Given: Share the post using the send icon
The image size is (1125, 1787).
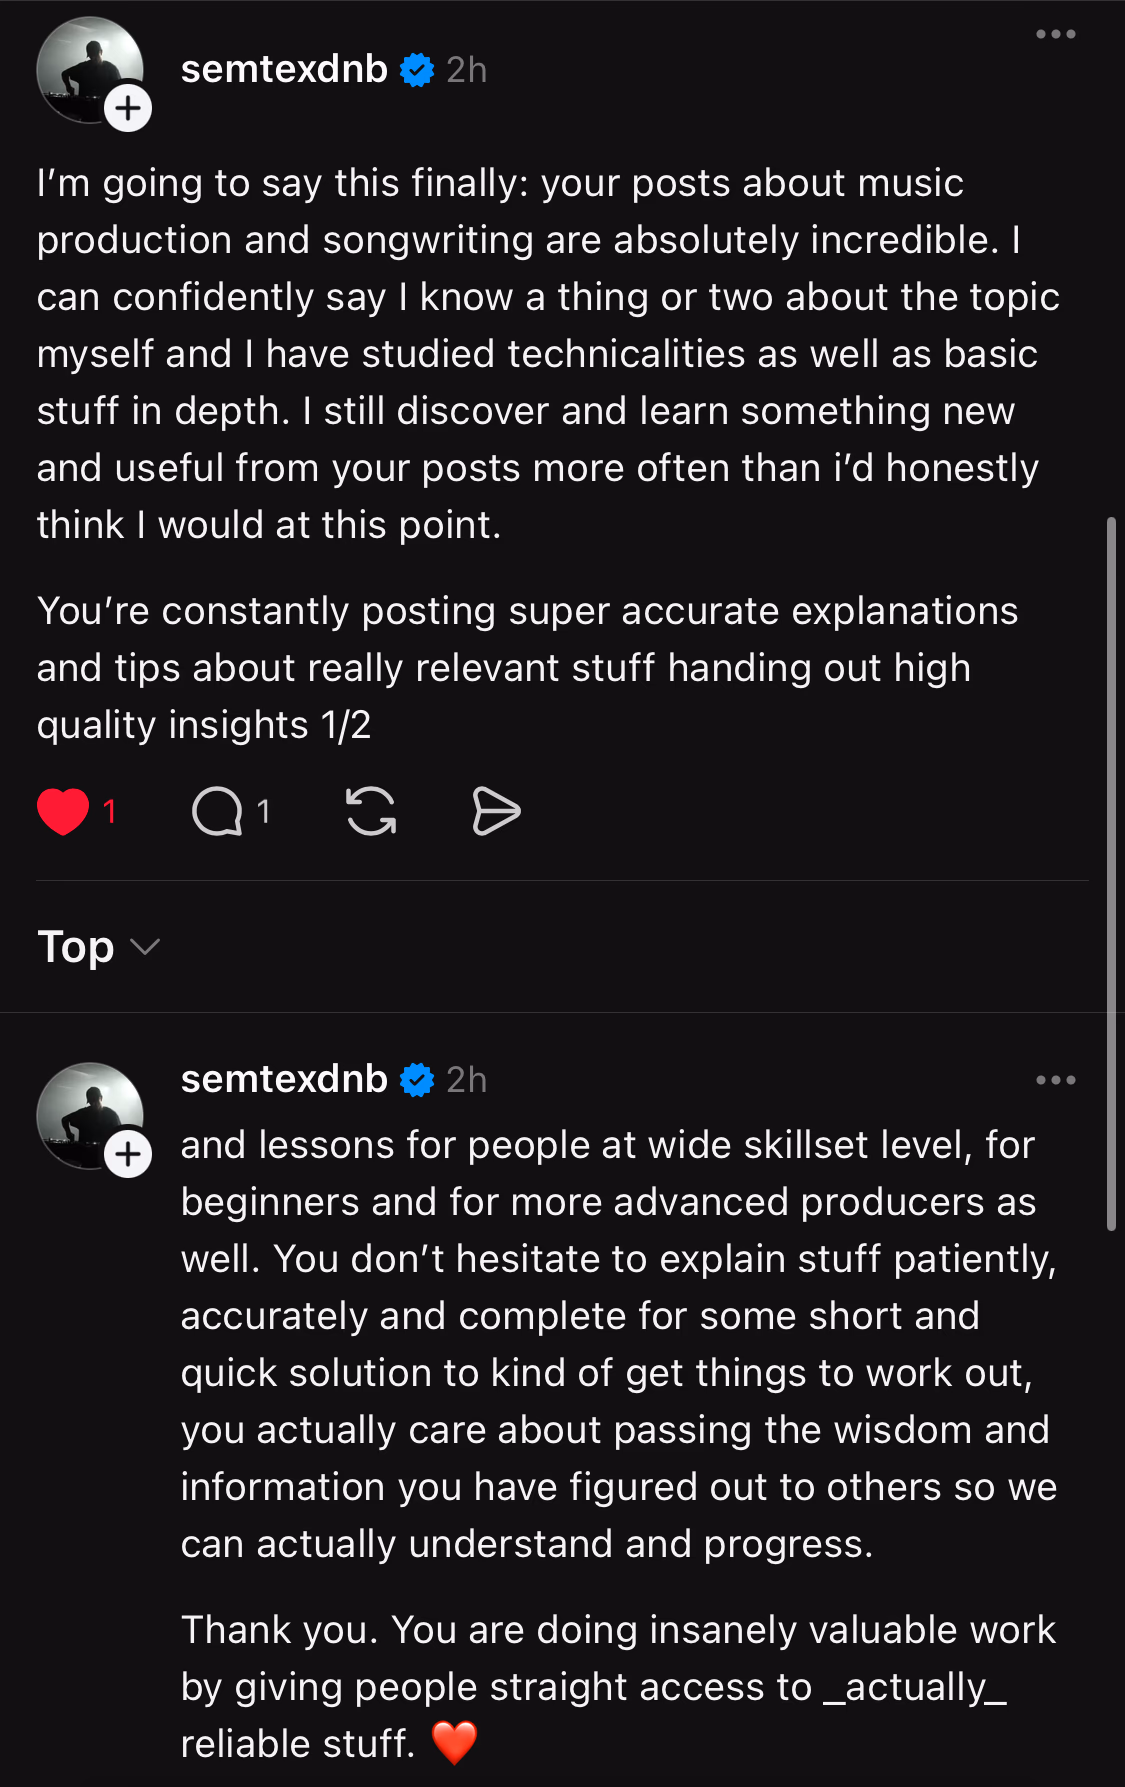Looking at the screenshot, I should 496,812.
